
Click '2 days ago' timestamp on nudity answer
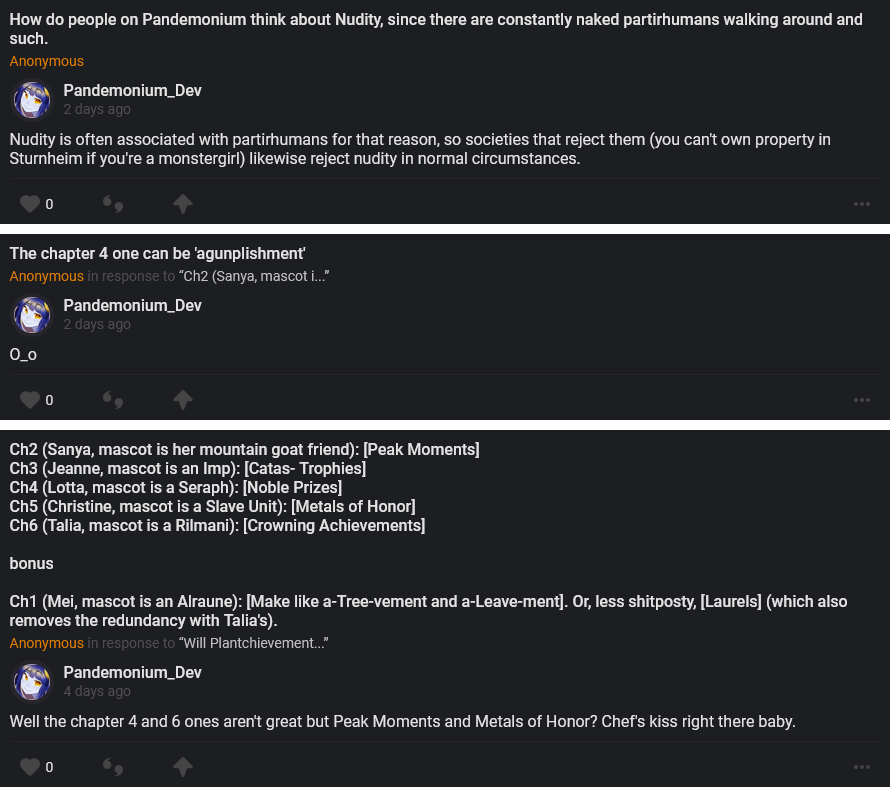97,109
